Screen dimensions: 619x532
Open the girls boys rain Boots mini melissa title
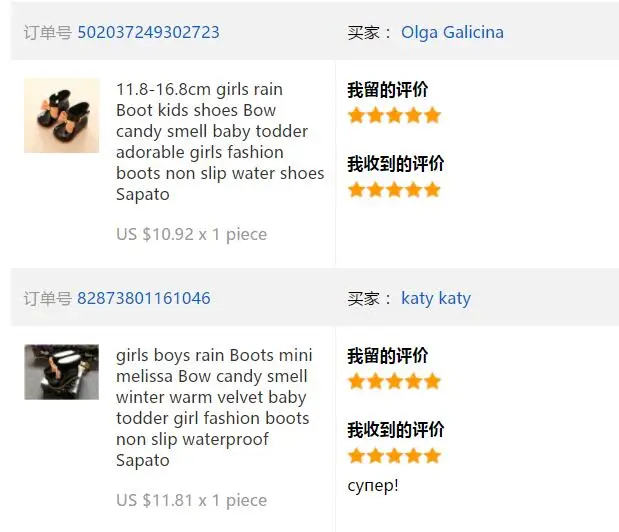click(x=214, y=408)
